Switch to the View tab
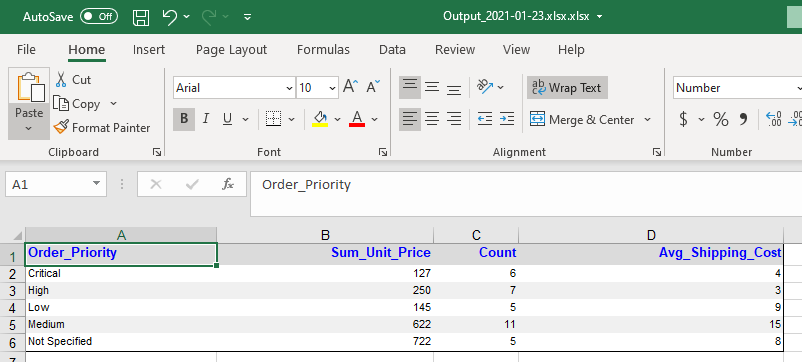 [516, 50]
